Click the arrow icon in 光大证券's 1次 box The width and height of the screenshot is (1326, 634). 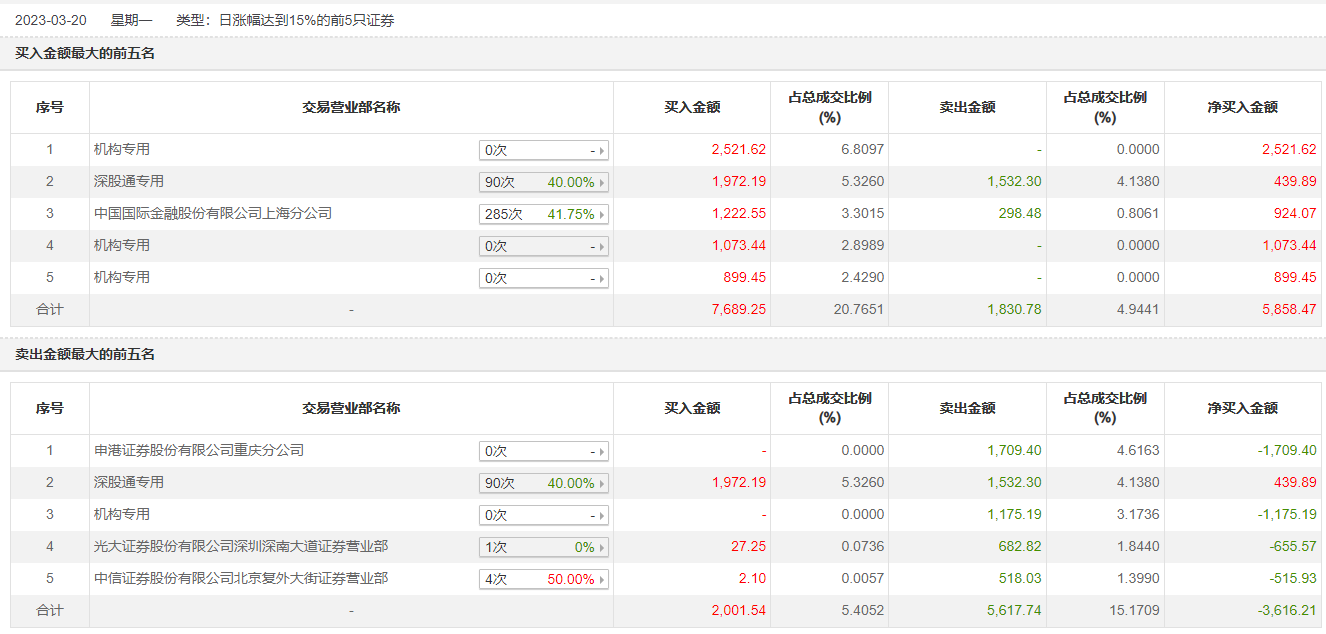coord(602,547)
